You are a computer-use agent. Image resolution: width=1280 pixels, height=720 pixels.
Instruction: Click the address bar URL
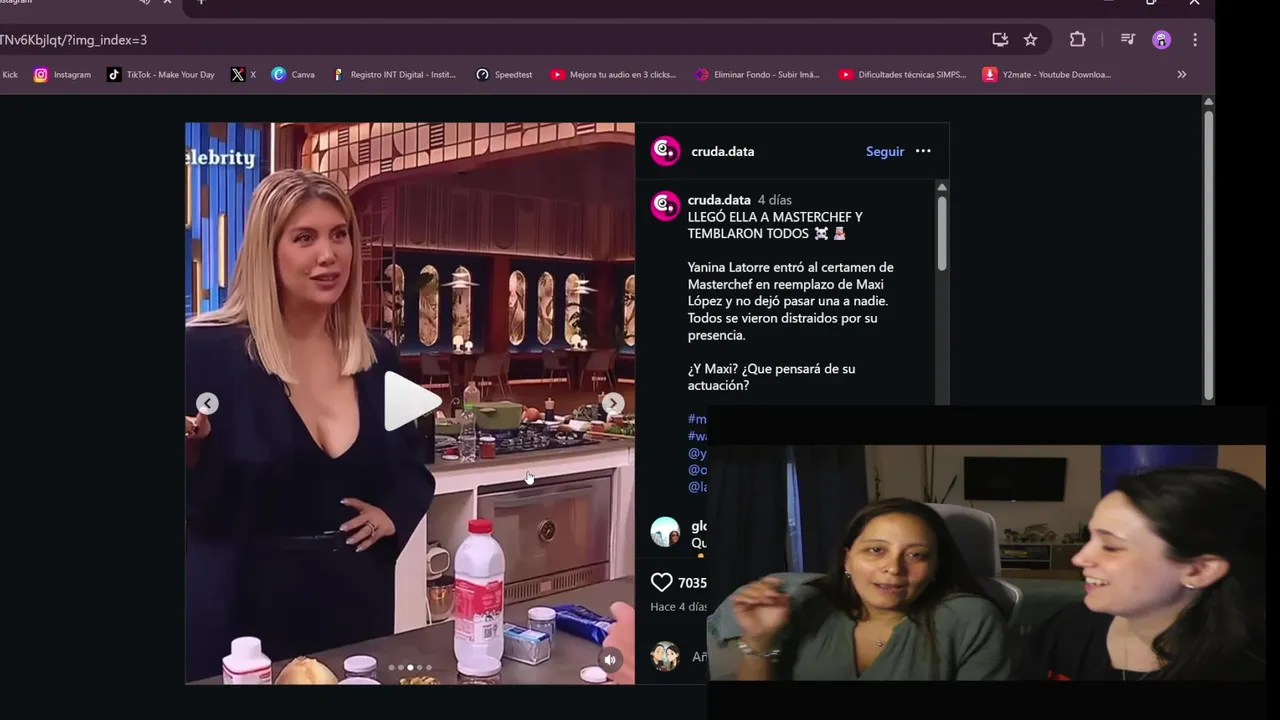(74, 40)
